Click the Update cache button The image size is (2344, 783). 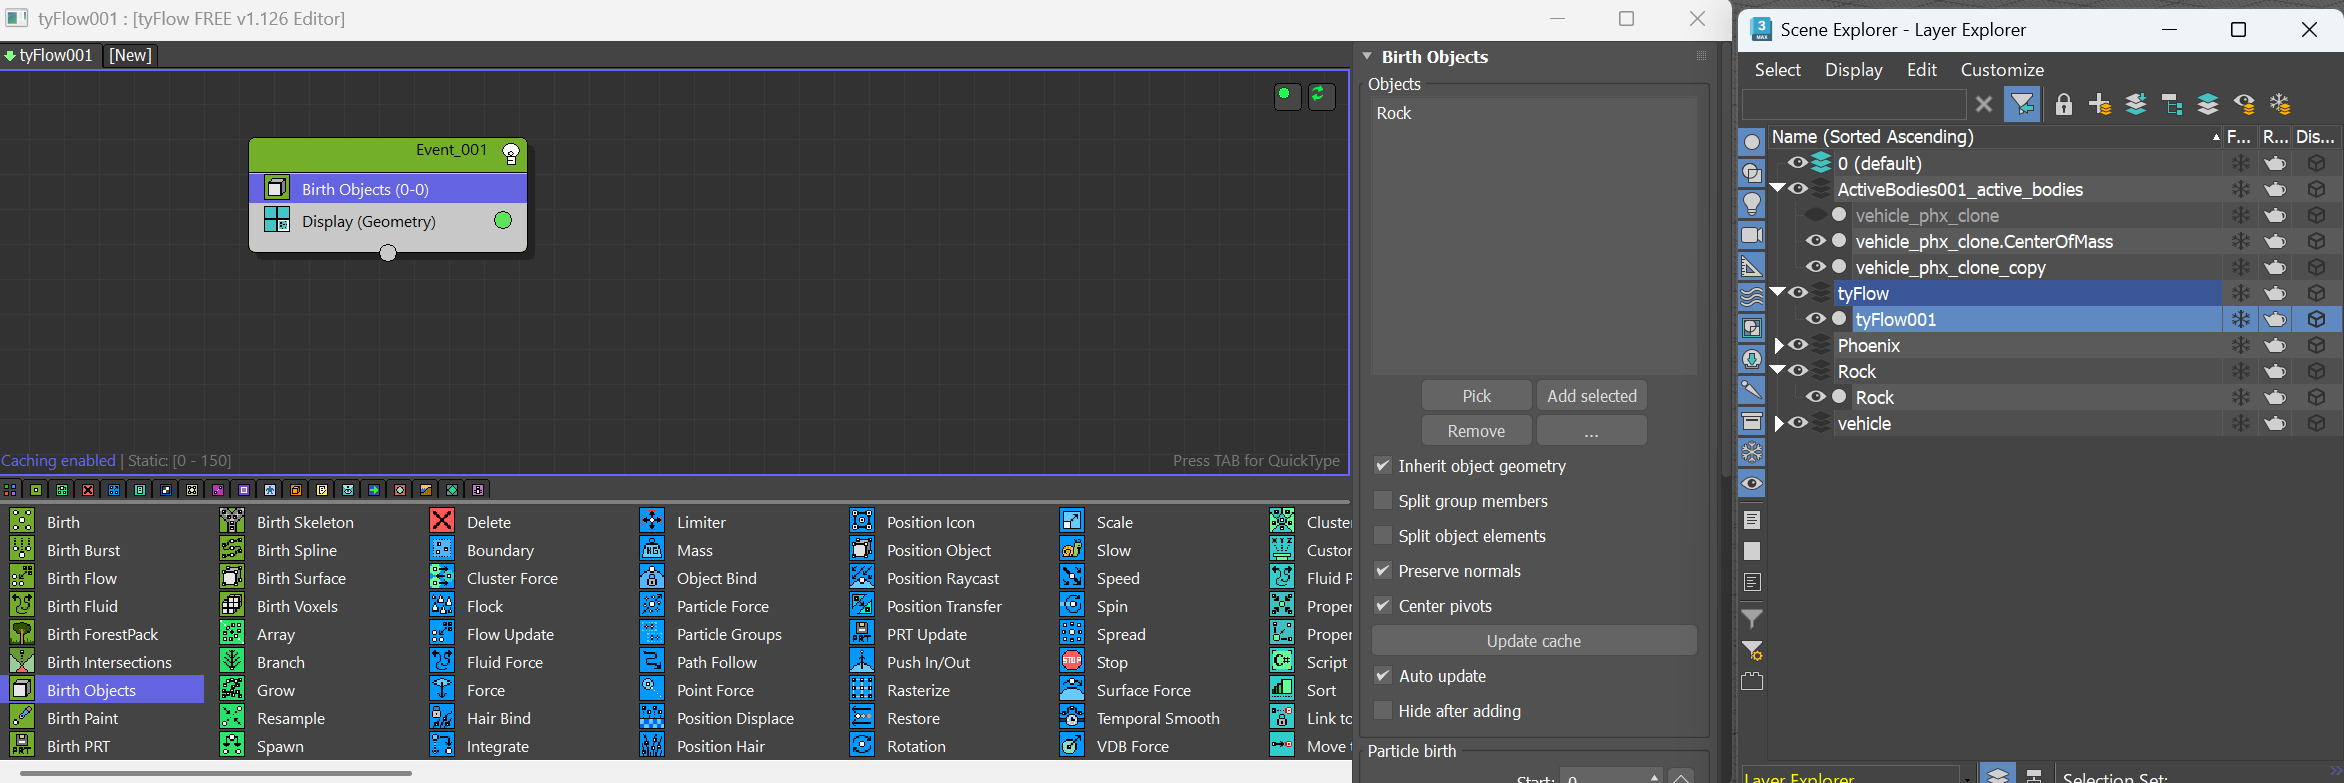click(1534, 641)
